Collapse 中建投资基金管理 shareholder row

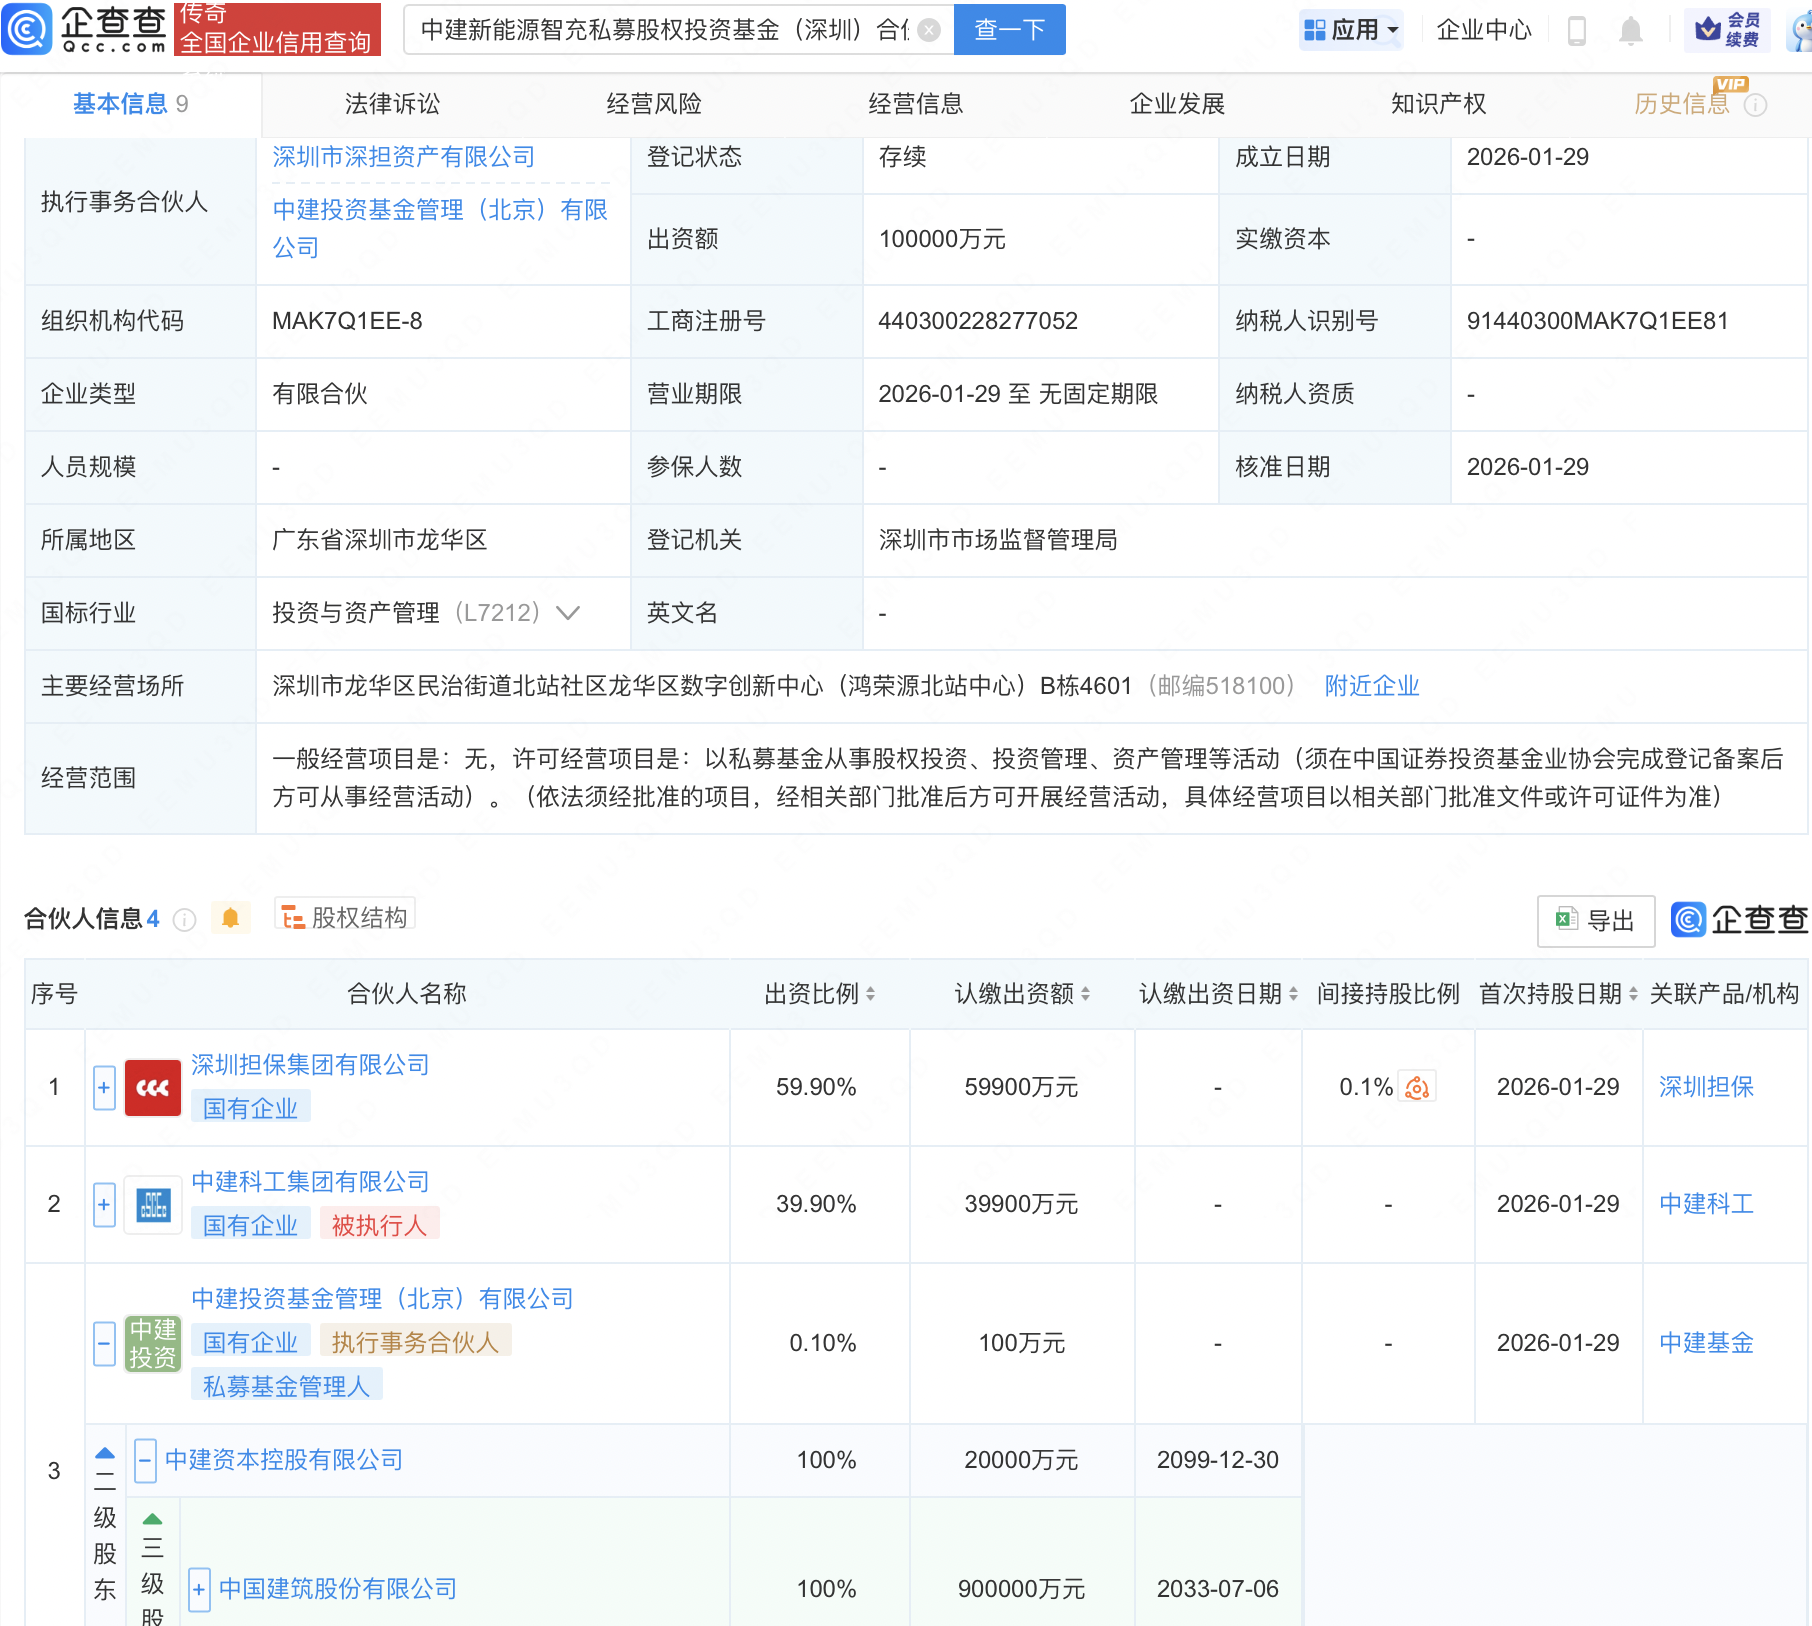click(104, 1343)
